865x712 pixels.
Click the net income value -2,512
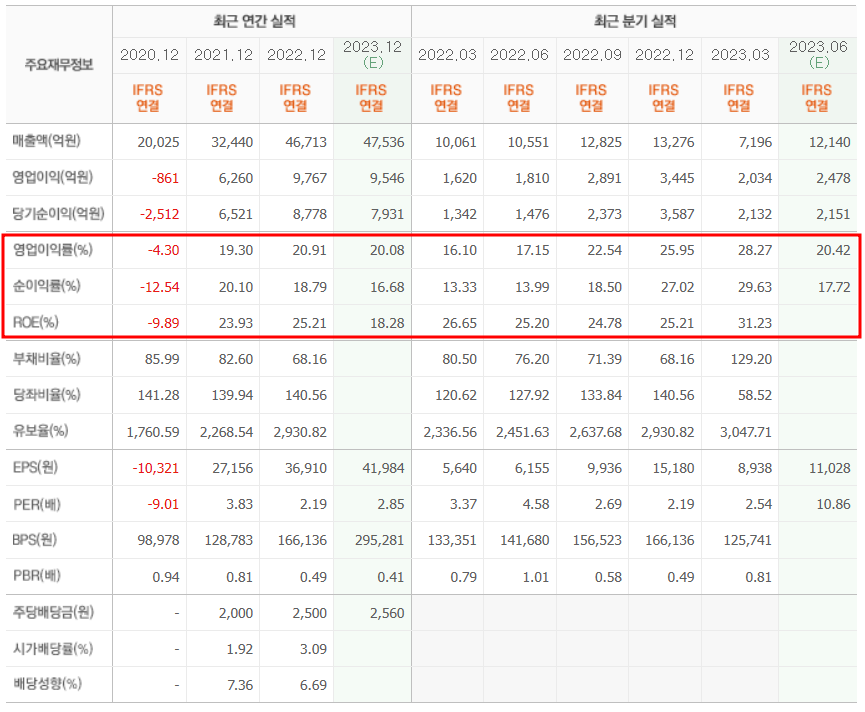click(160, 214)
